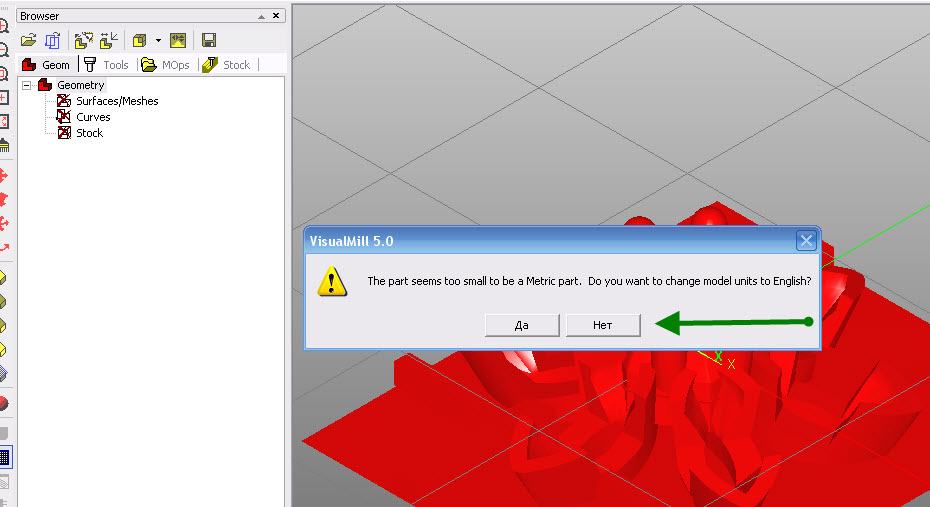Click the geometry icon with double arrows
Screen dimensions: 930x507
109,40
